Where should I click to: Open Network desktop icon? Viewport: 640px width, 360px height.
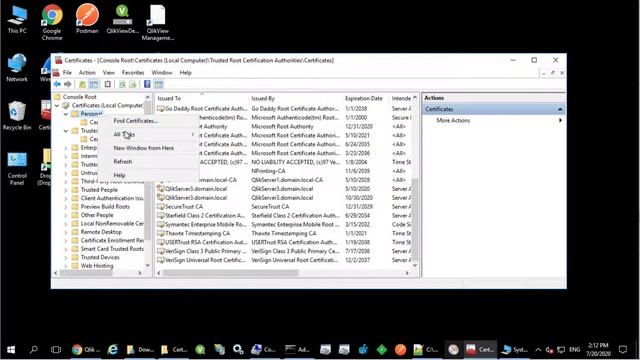(17, 68)
